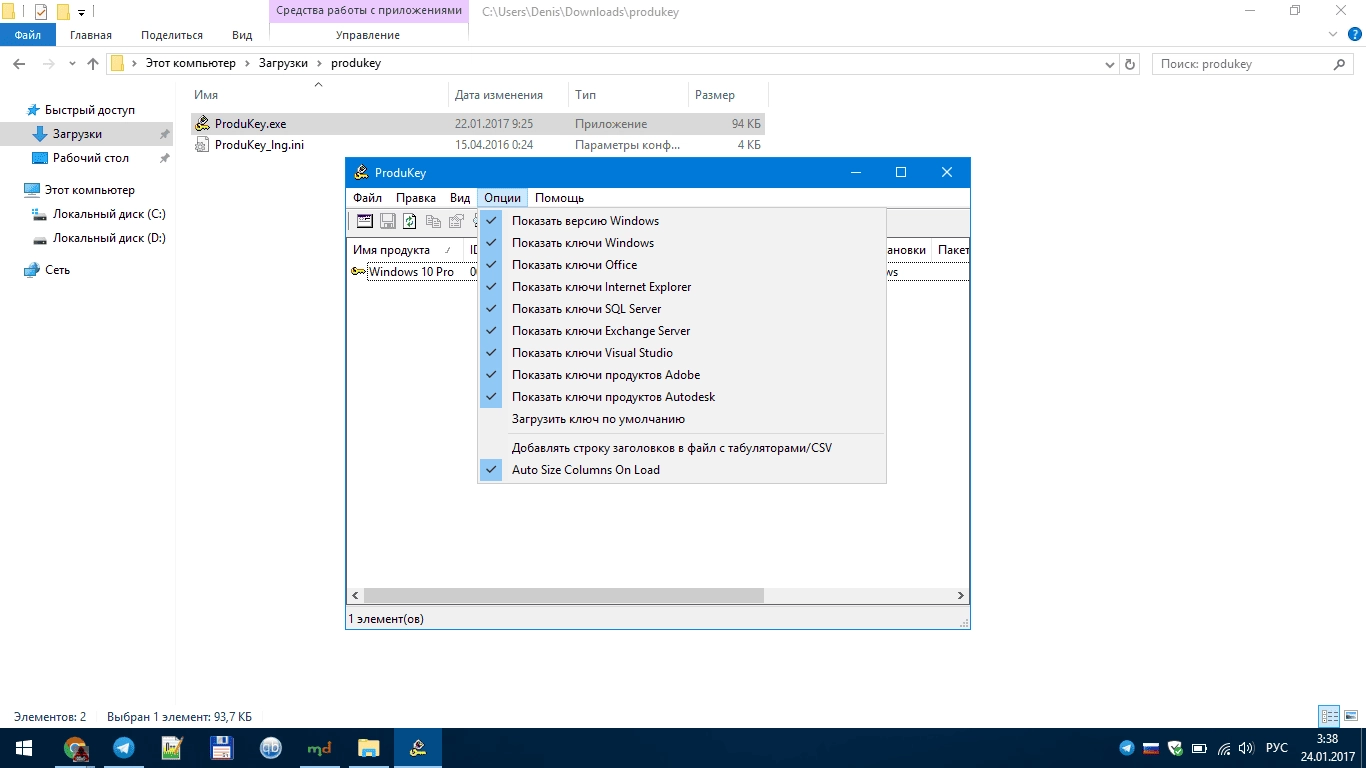Select the ProduKey.exe file icon in Explorer
This screenshot has width=1366, height=768.
click(203, 124)
